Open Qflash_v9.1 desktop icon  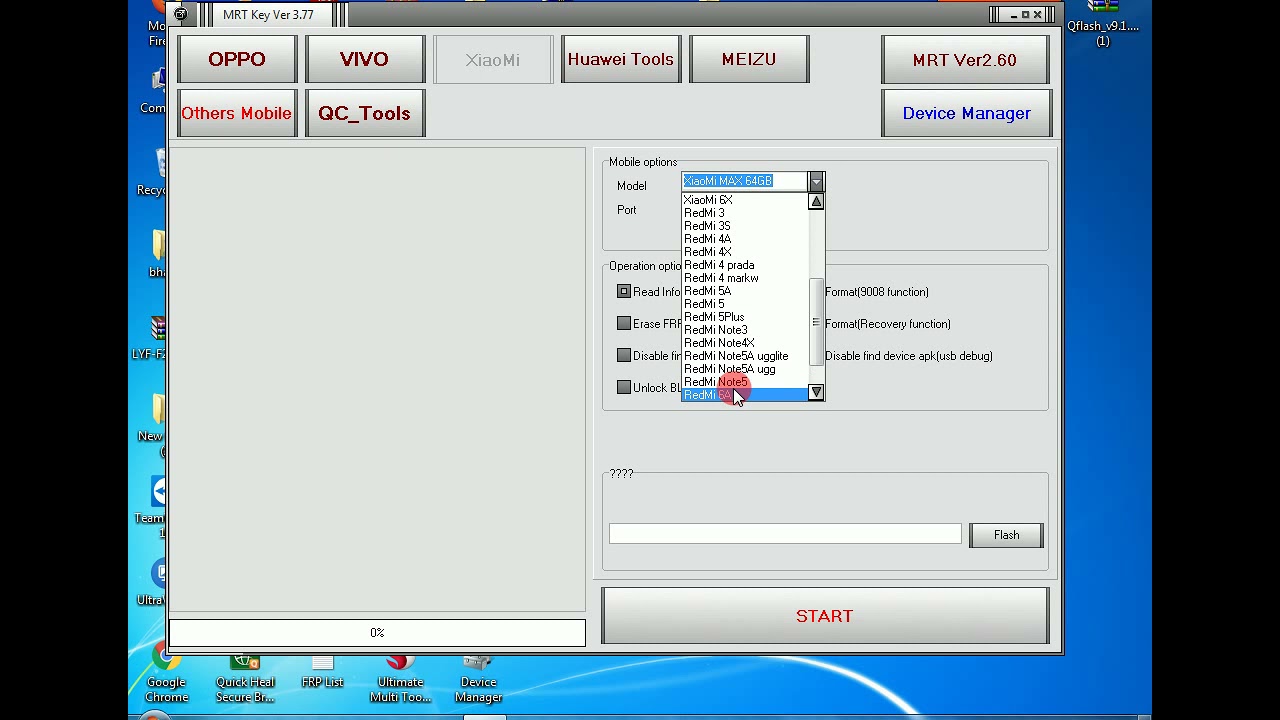coord(1103,24)
